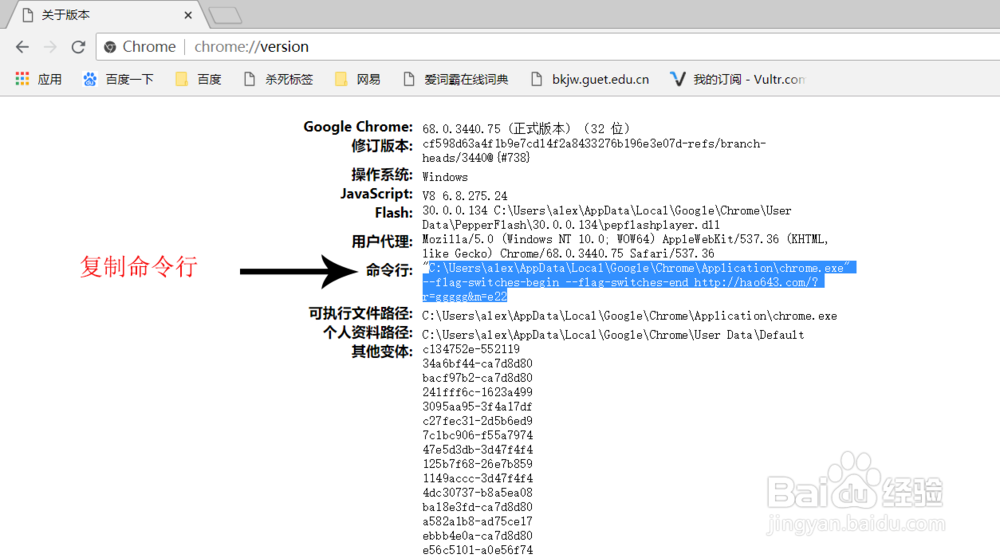The height and width of the screenshot is (558, 1000).
Task: Open the 百度一下 bookmark
Action: point(118,79)
